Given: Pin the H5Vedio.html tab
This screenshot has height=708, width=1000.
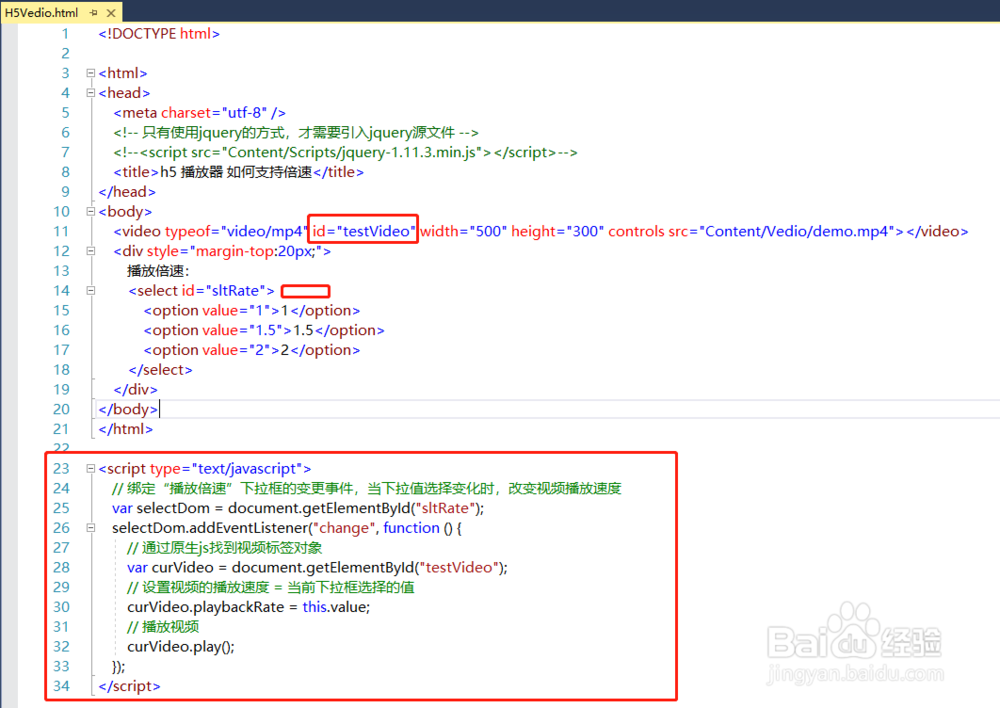Looking at the screenshot, I should (x=94, y=12).
